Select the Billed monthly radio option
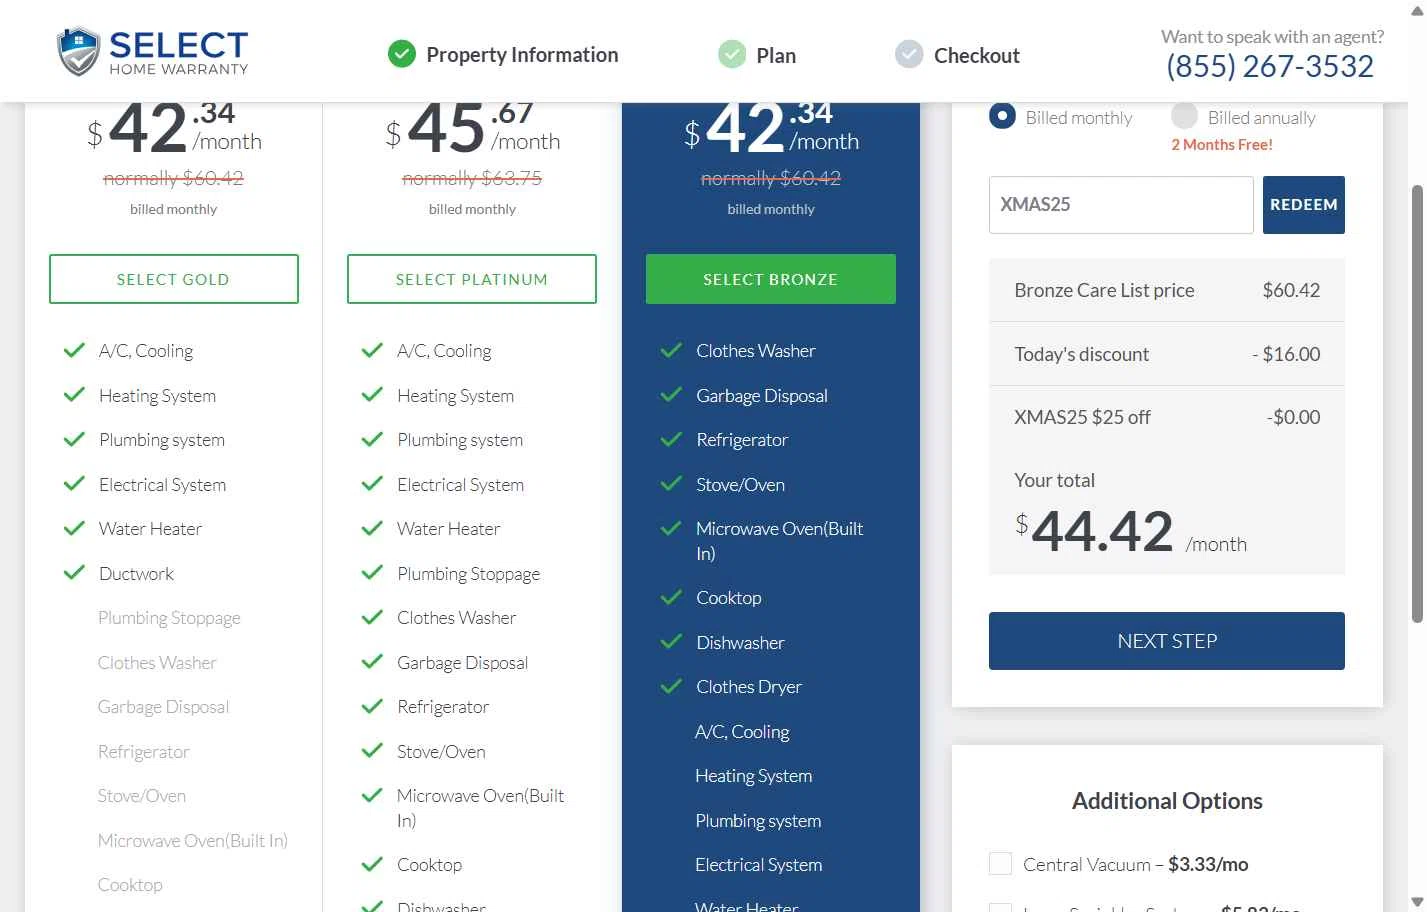The height and width of the screenshot is (912, 1427). tap(1002, 116)
